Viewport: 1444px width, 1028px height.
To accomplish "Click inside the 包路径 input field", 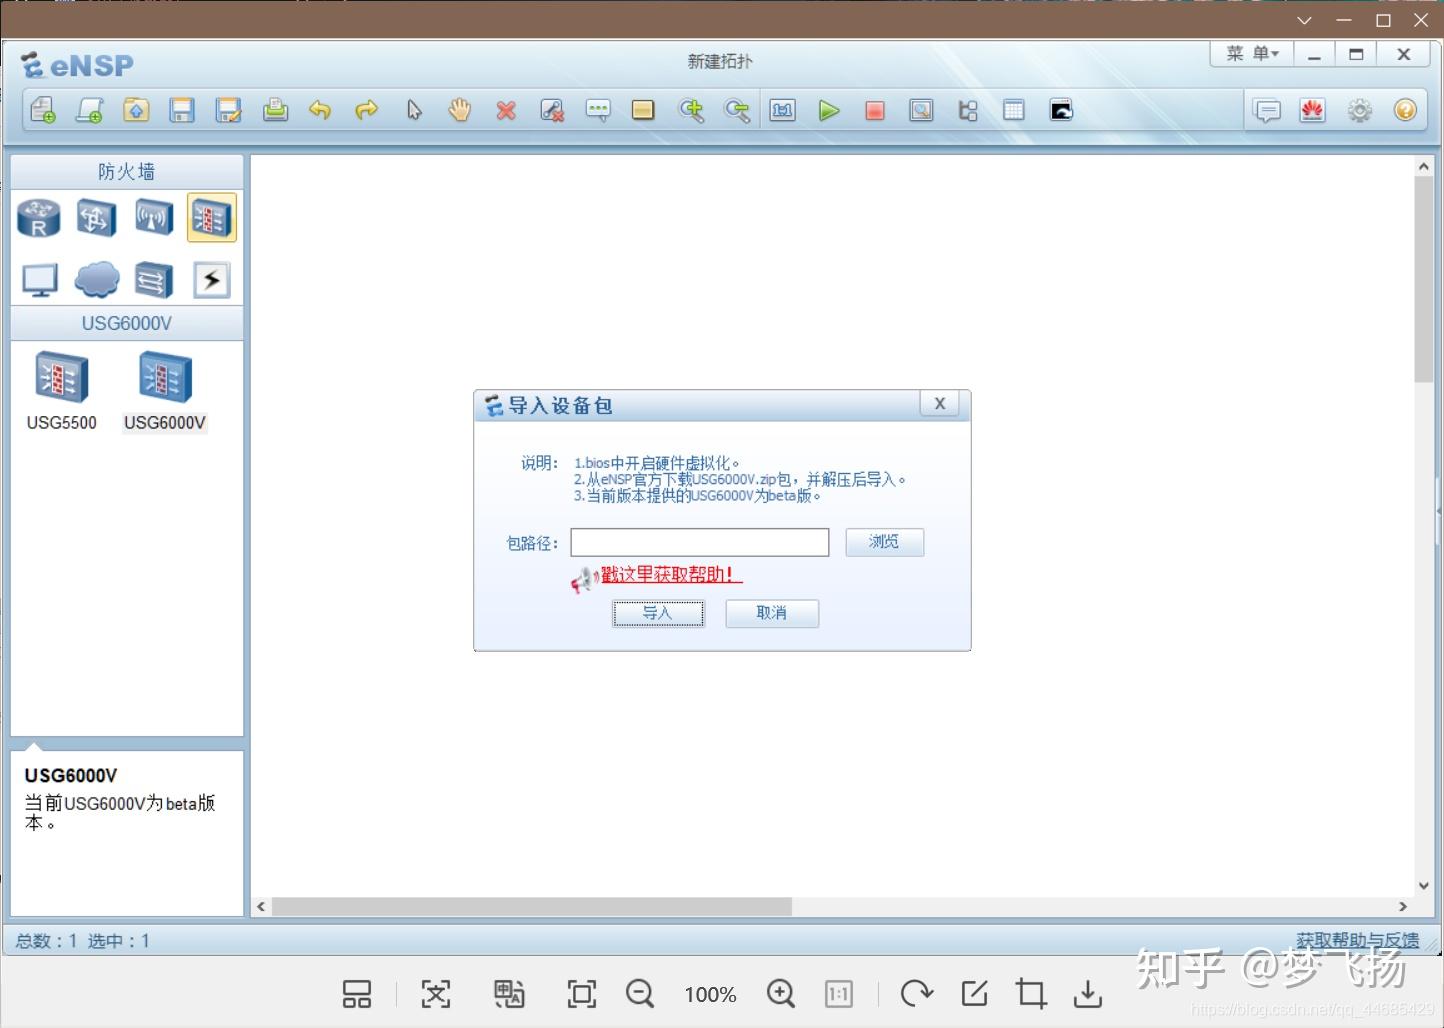I will coord(698,542).
